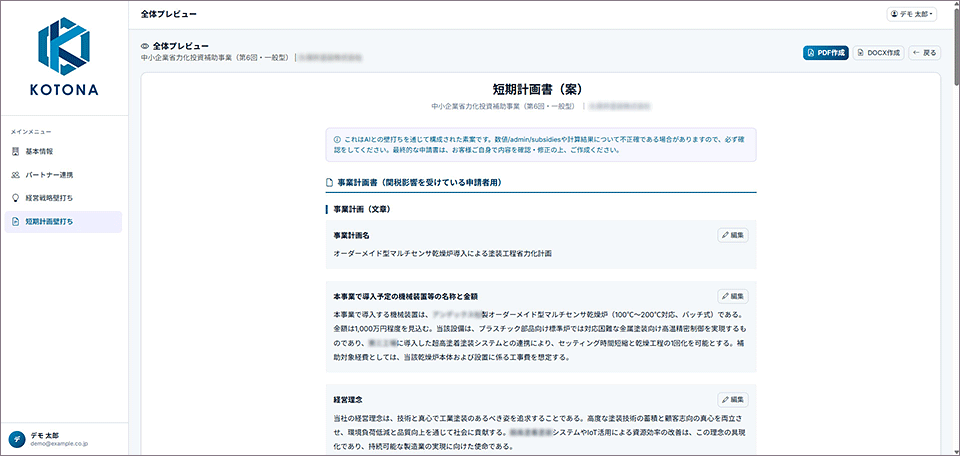Open 基本情報 in the main menu
This screenshot has width=960, height=456.
pos(63,151)
